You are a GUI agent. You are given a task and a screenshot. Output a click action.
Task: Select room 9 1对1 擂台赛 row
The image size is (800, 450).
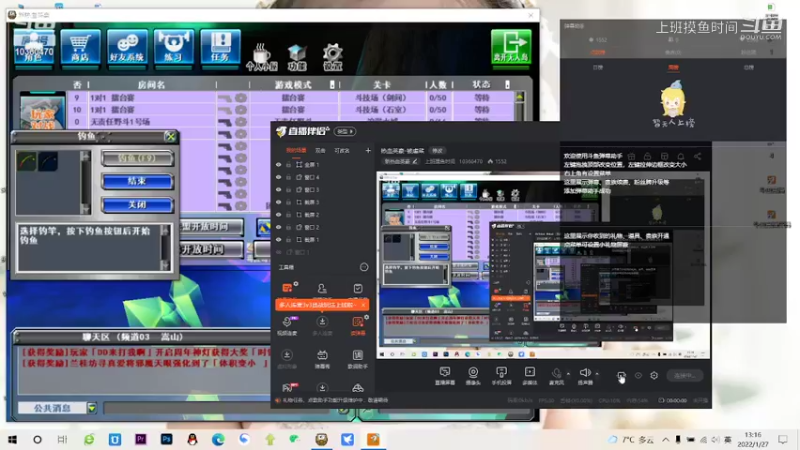click(291, 97)
